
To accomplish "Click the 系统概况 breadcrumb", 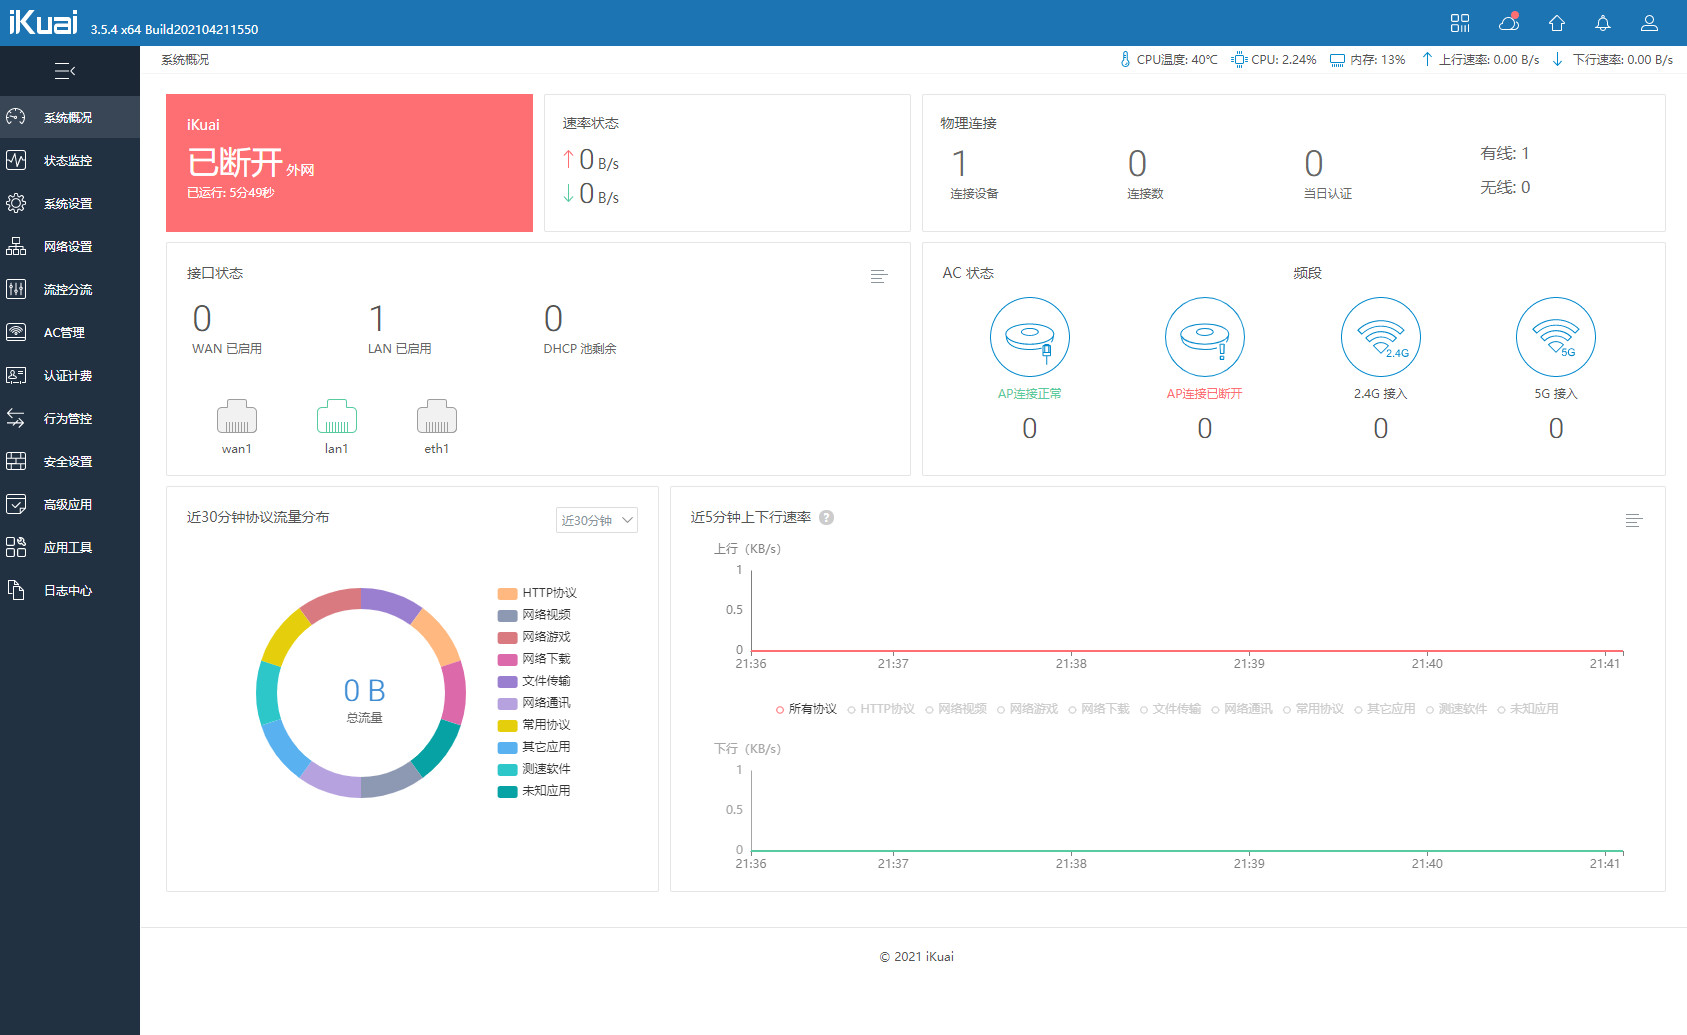I will tap(185, 60).
